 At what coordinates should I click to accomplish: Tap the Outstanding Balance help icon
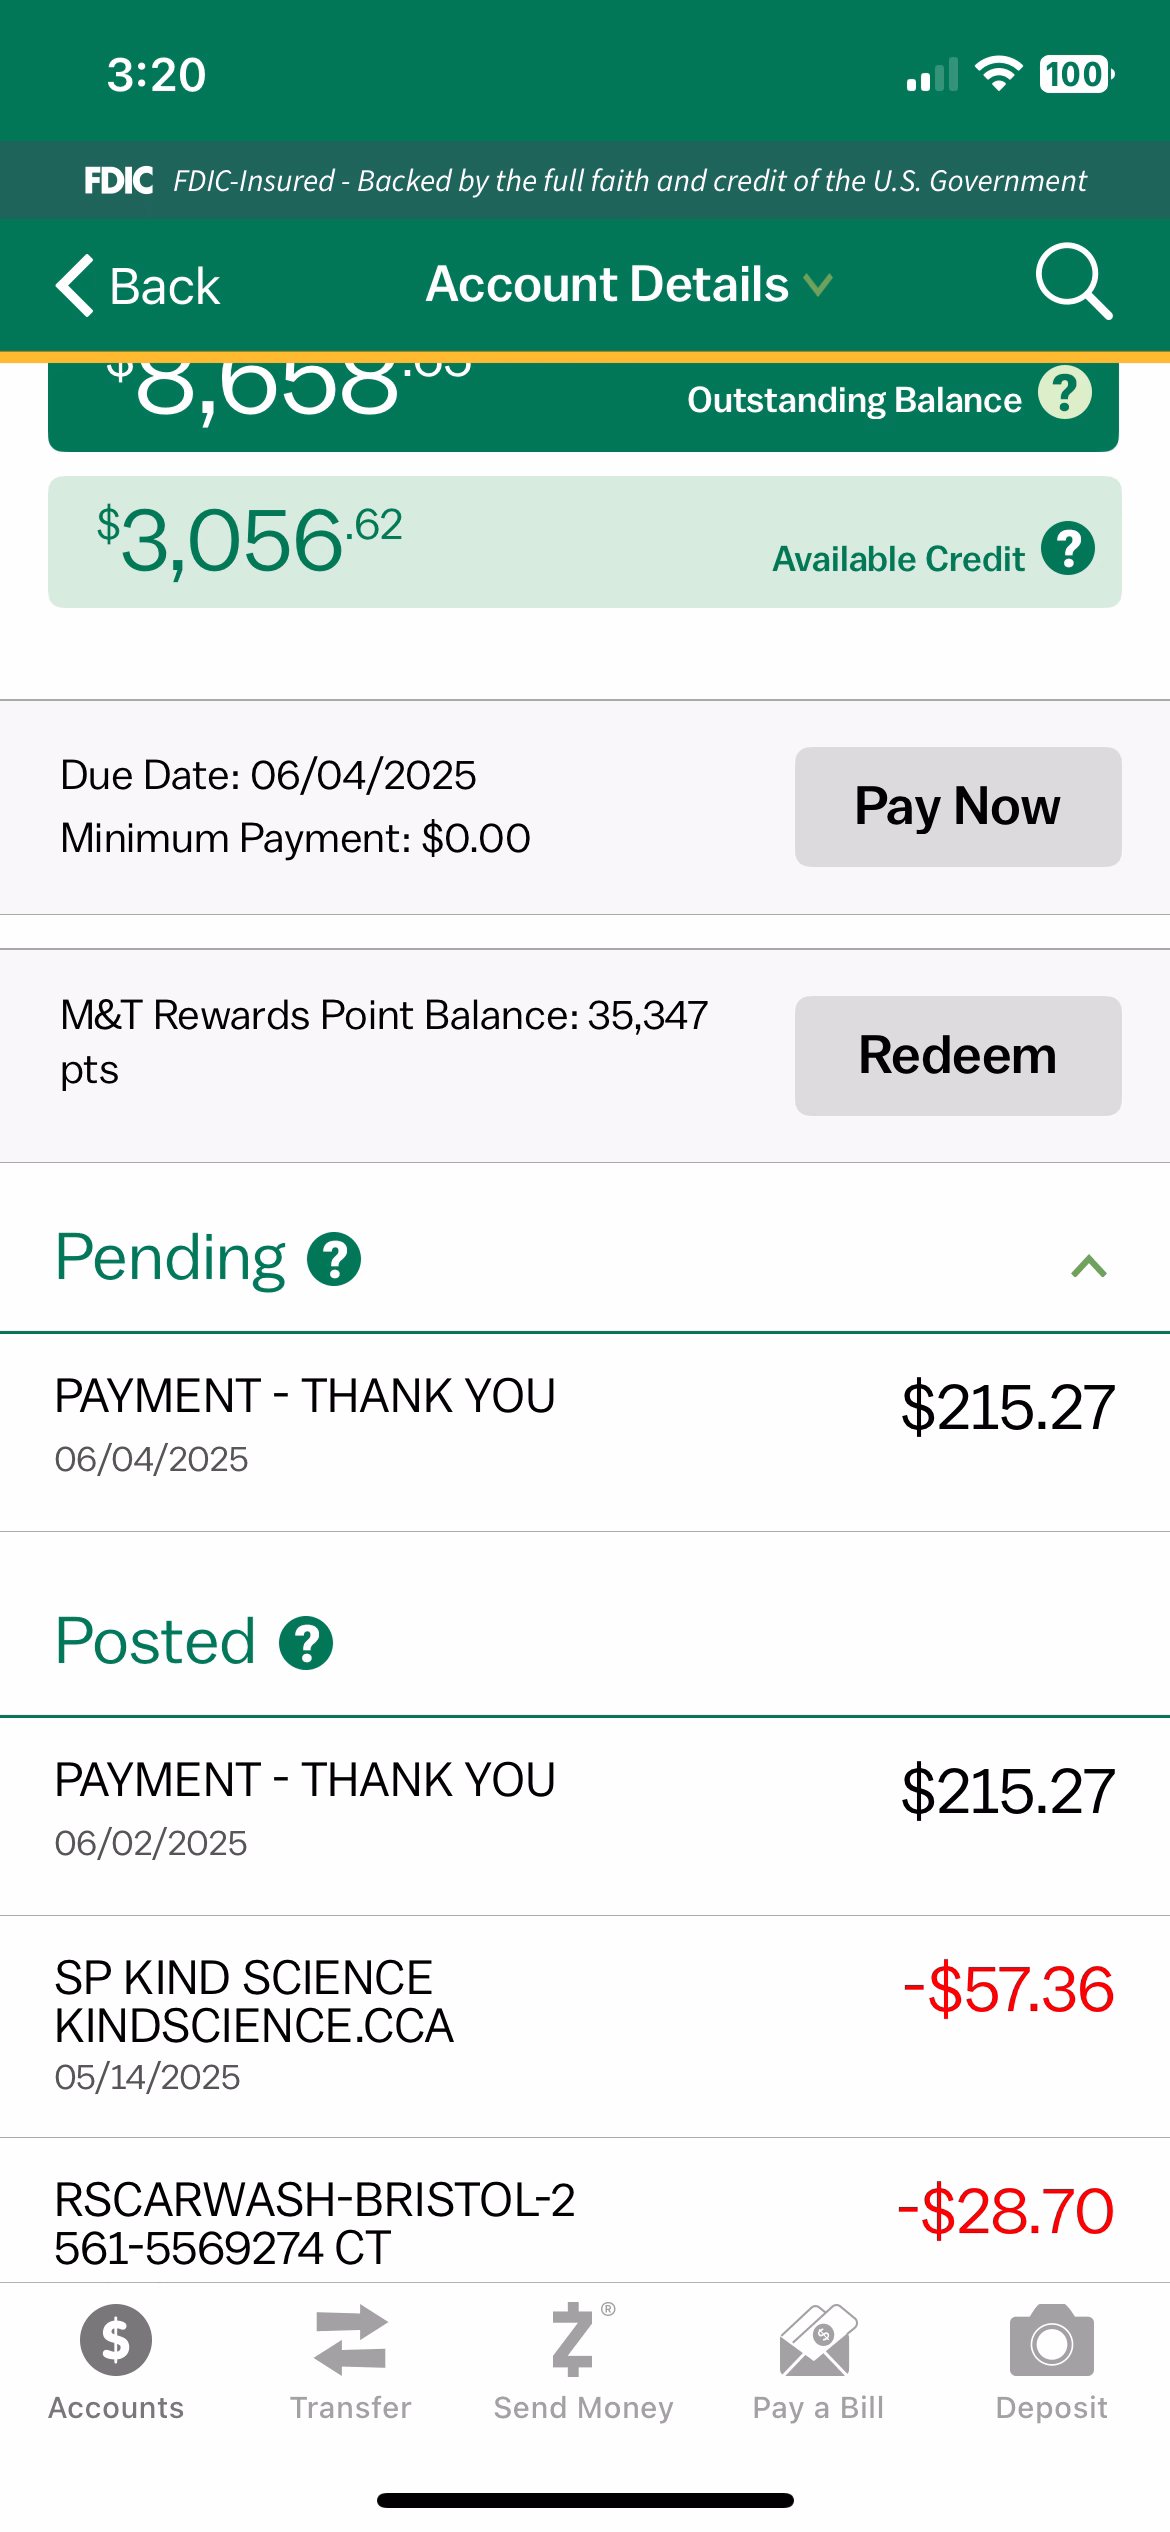pyautogui.click(x=1064, y=393)
